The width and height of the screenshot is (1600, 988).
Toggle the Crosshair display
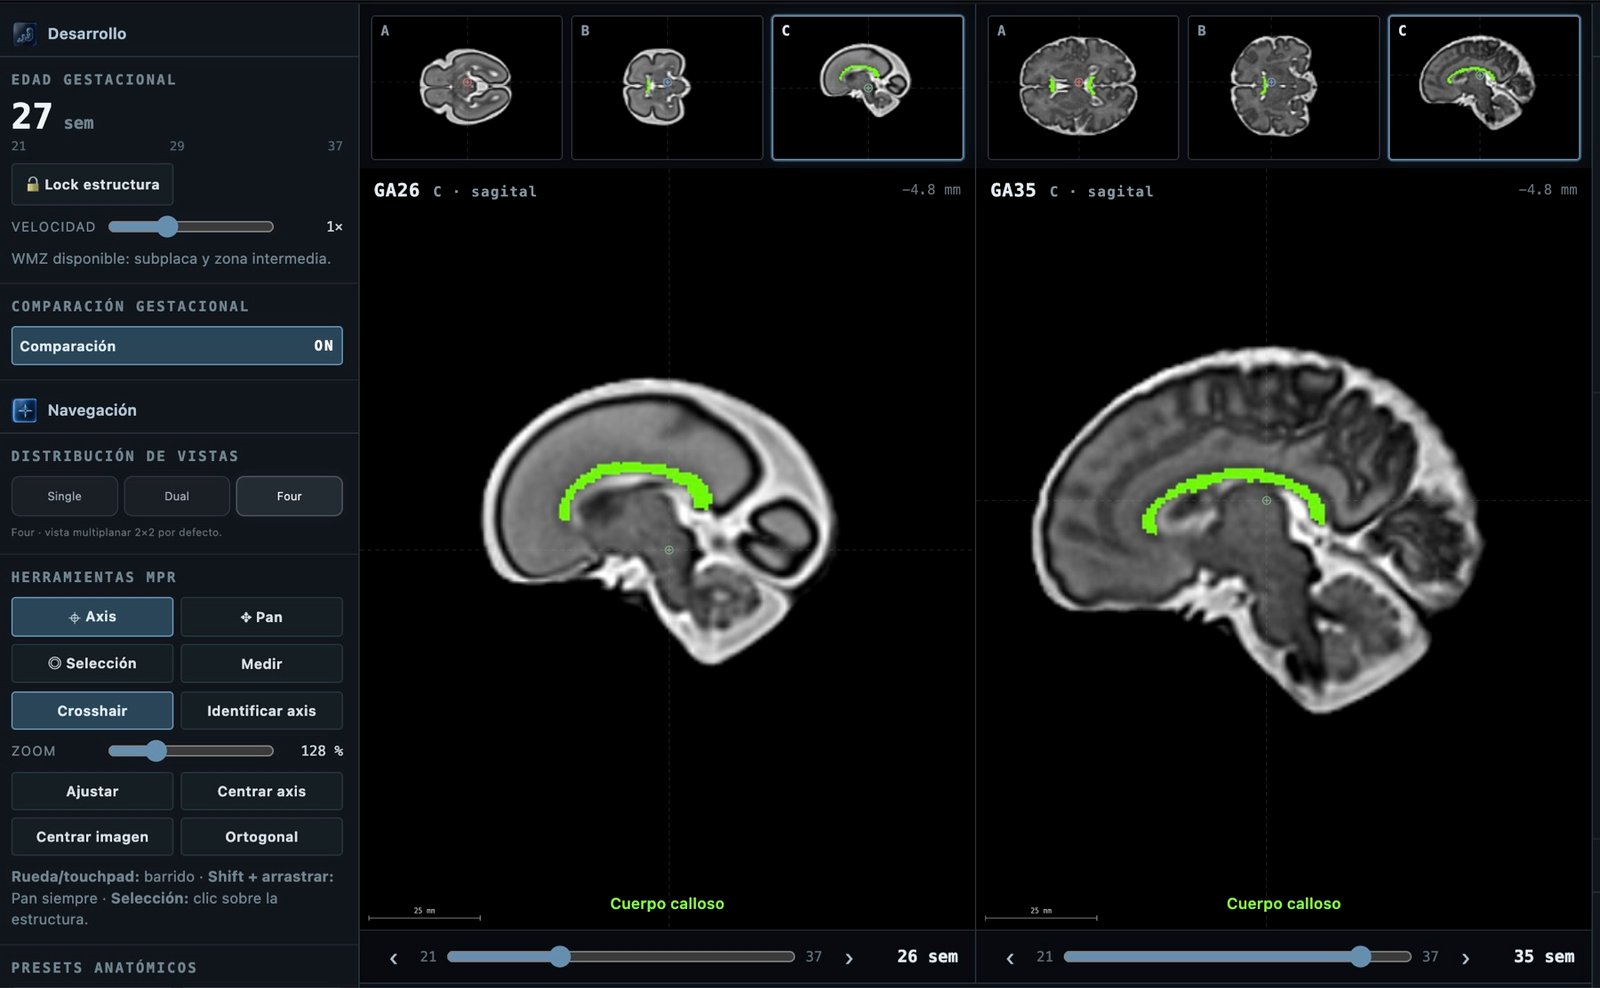(92, 711)
